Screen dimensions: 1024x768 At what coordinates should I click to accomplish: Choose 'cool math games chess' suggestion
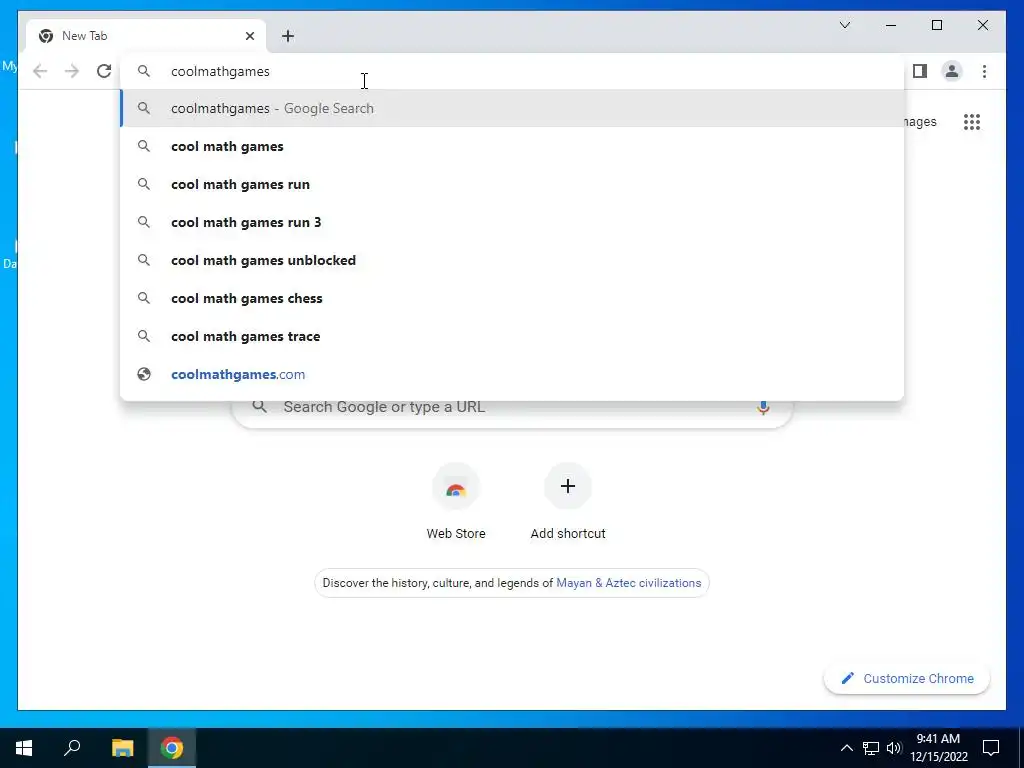512,298
